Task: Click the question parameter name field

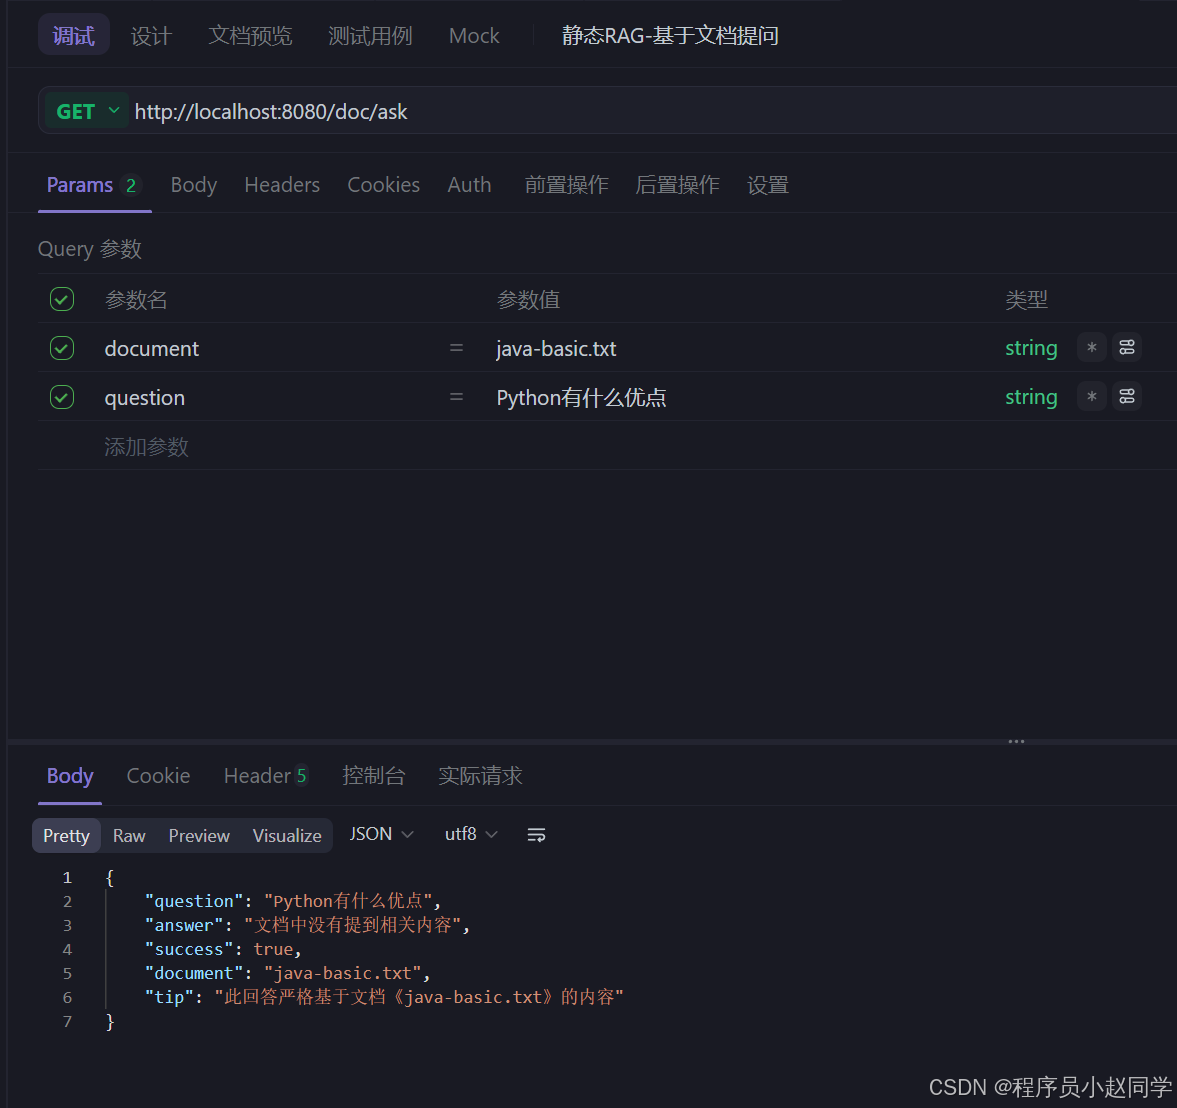Action: point(145,397)
